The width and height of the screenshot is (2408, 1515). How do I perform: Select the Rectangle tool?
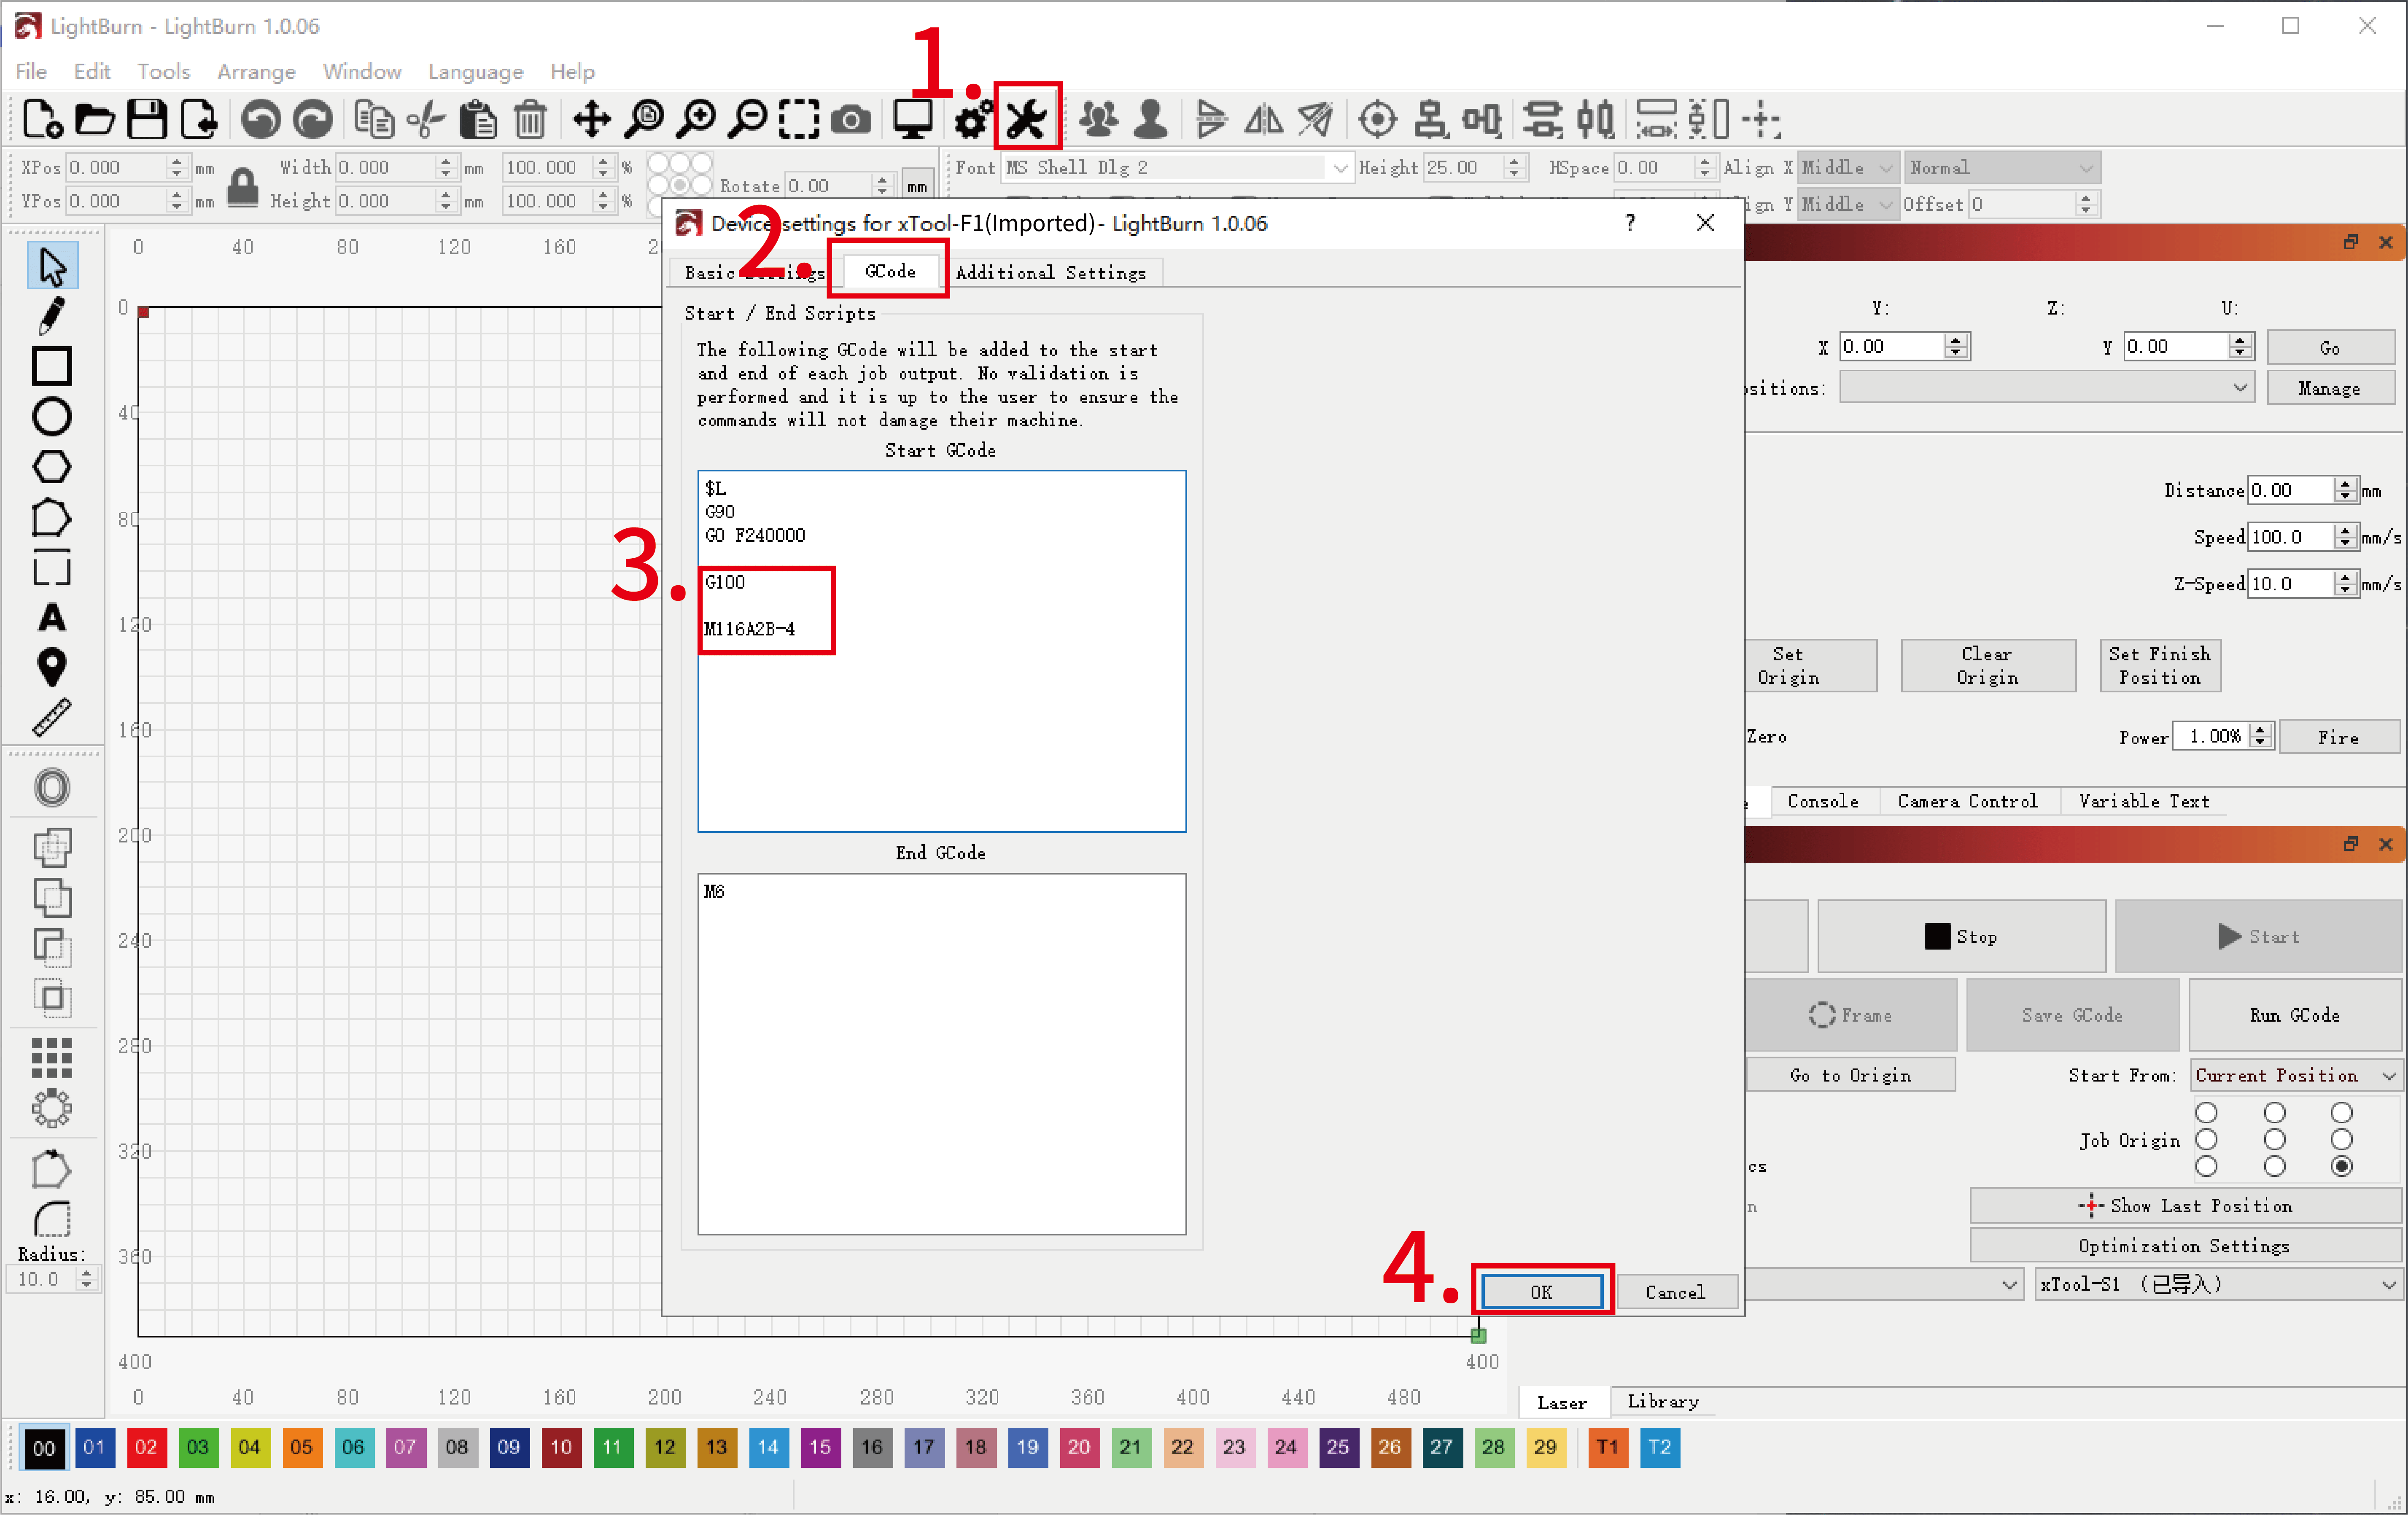51,366
